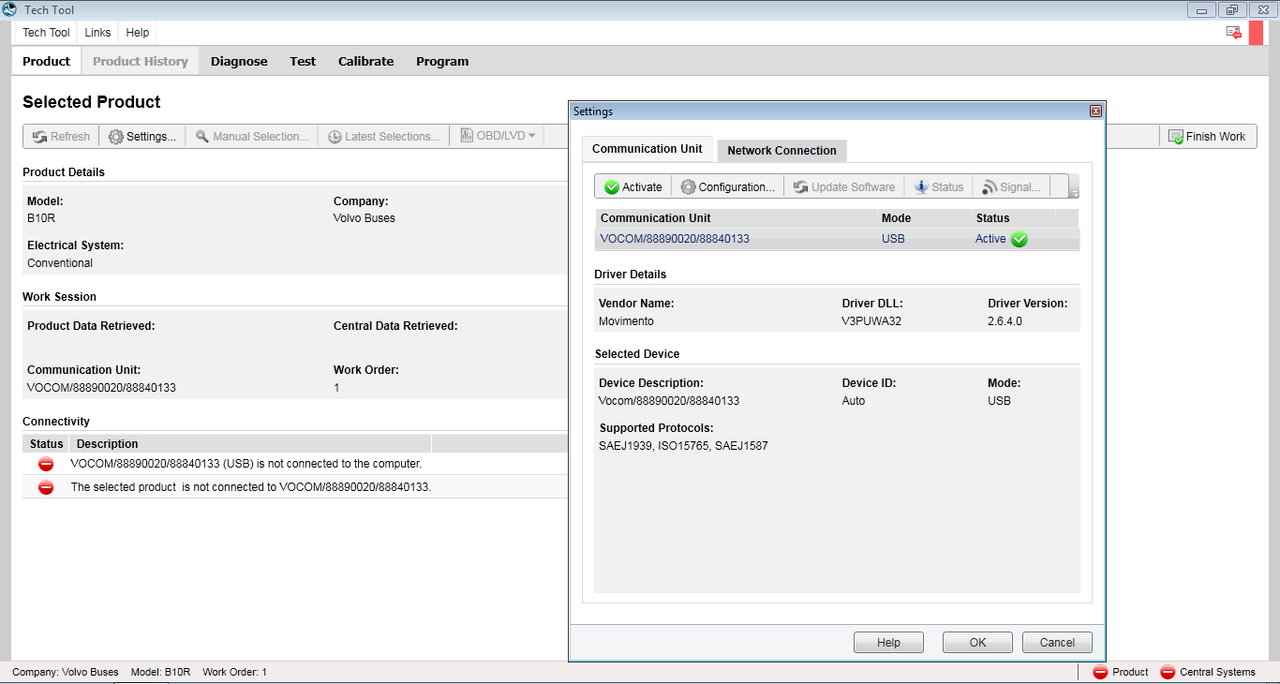Open the OBD/LVD dropdown
Image resolution: width=1280 pixels, height=684 pixels.
pos(498,136)
